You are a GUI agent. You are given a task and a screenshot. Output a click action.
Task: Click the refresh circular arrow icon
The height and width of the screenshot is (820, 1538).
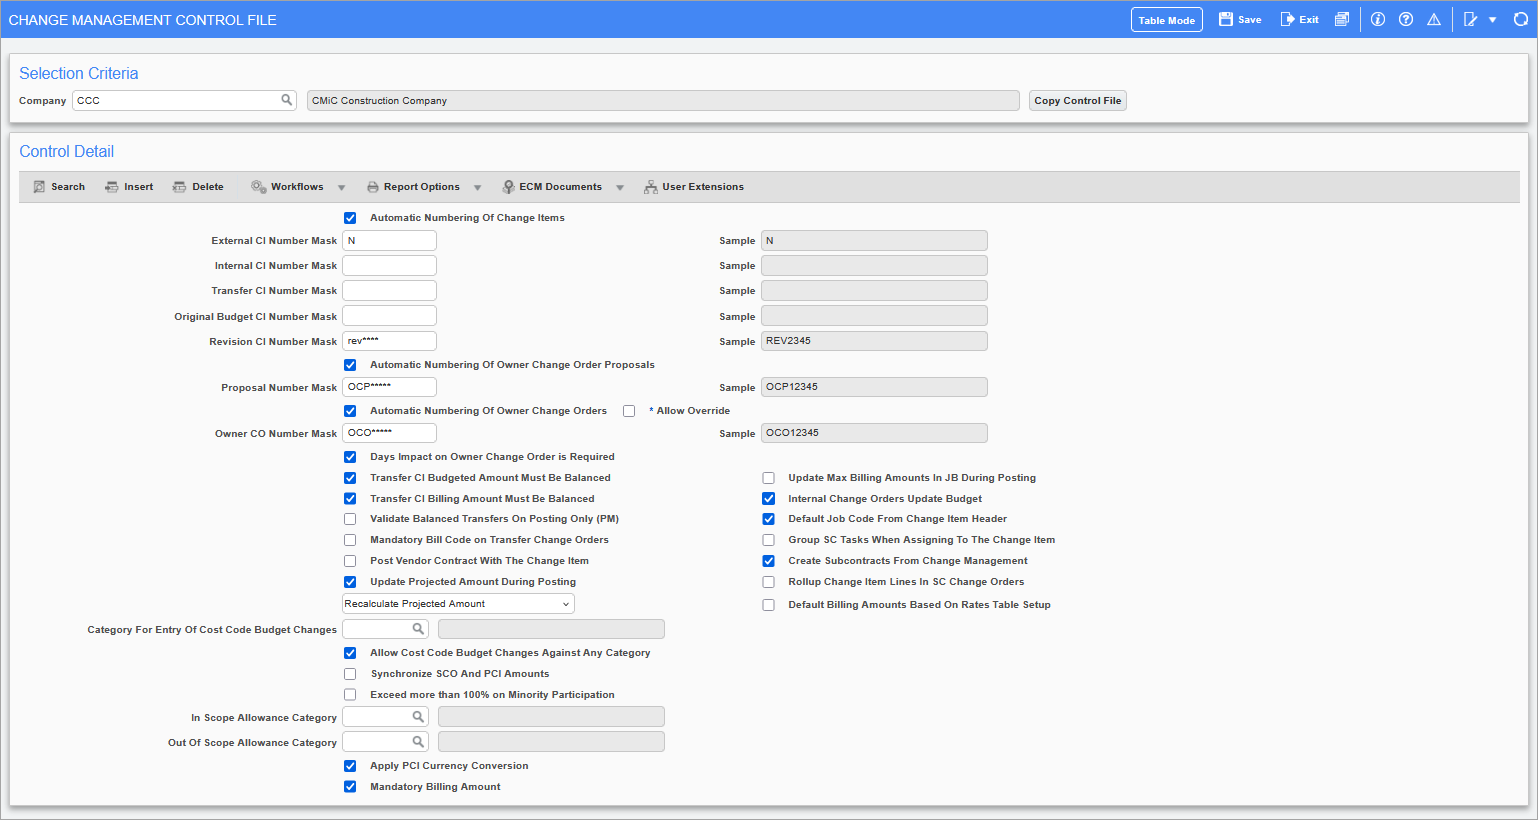[1520, 19]
